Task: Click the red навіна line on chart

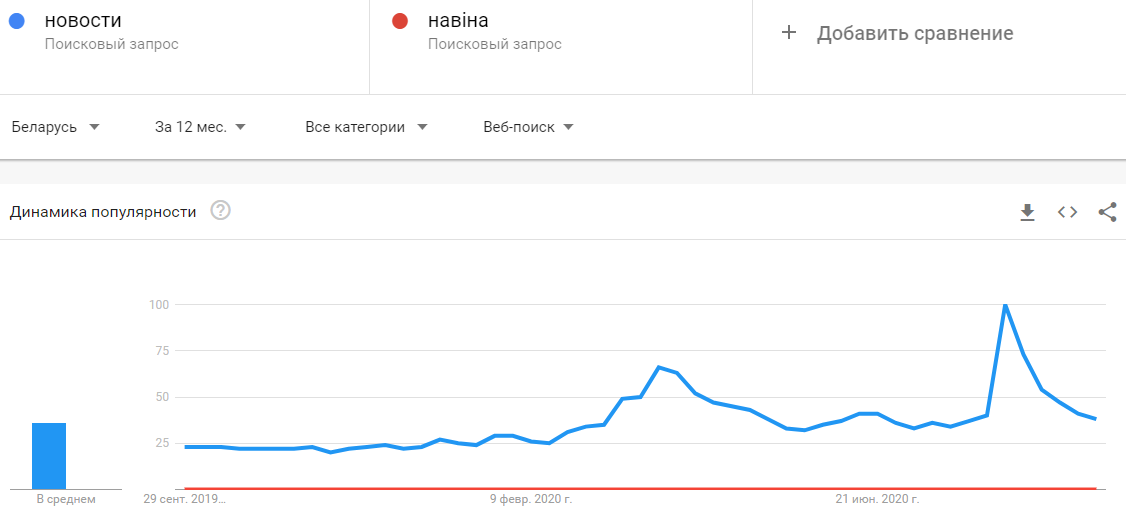Action: (641, 488)
